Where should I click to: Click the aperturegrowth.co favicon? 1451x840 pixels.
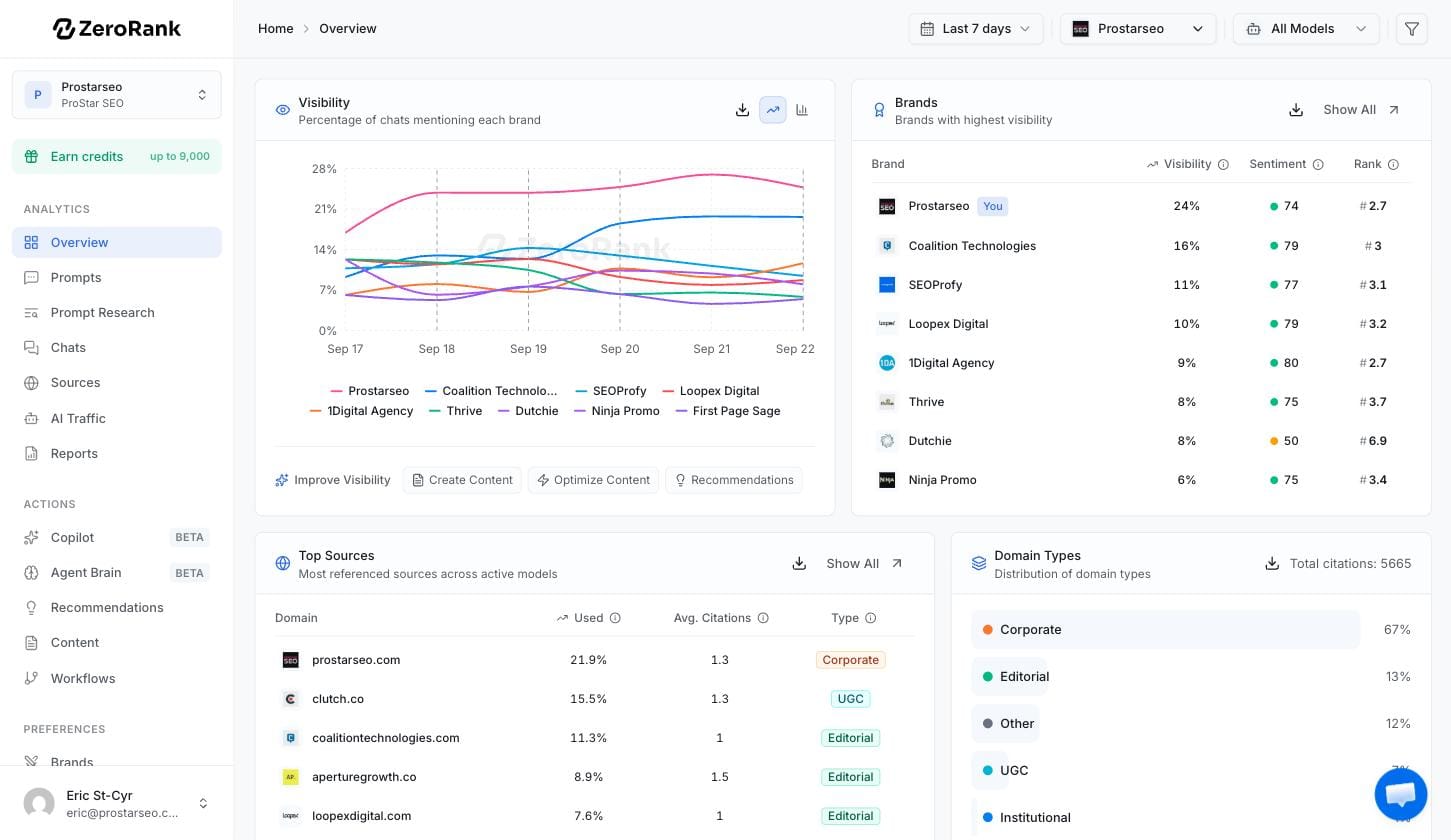[290, 777]
